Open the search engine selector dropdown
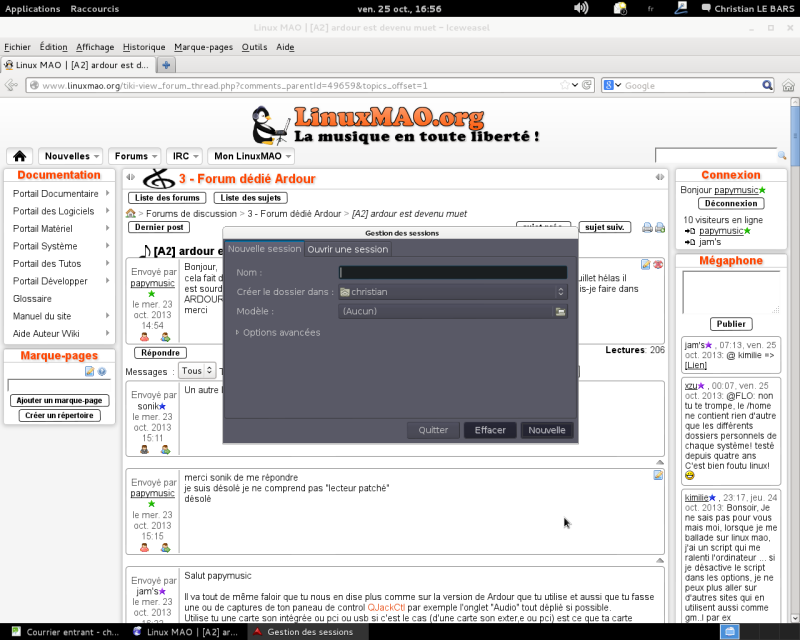800x640 pixels. tap(612, 85)
